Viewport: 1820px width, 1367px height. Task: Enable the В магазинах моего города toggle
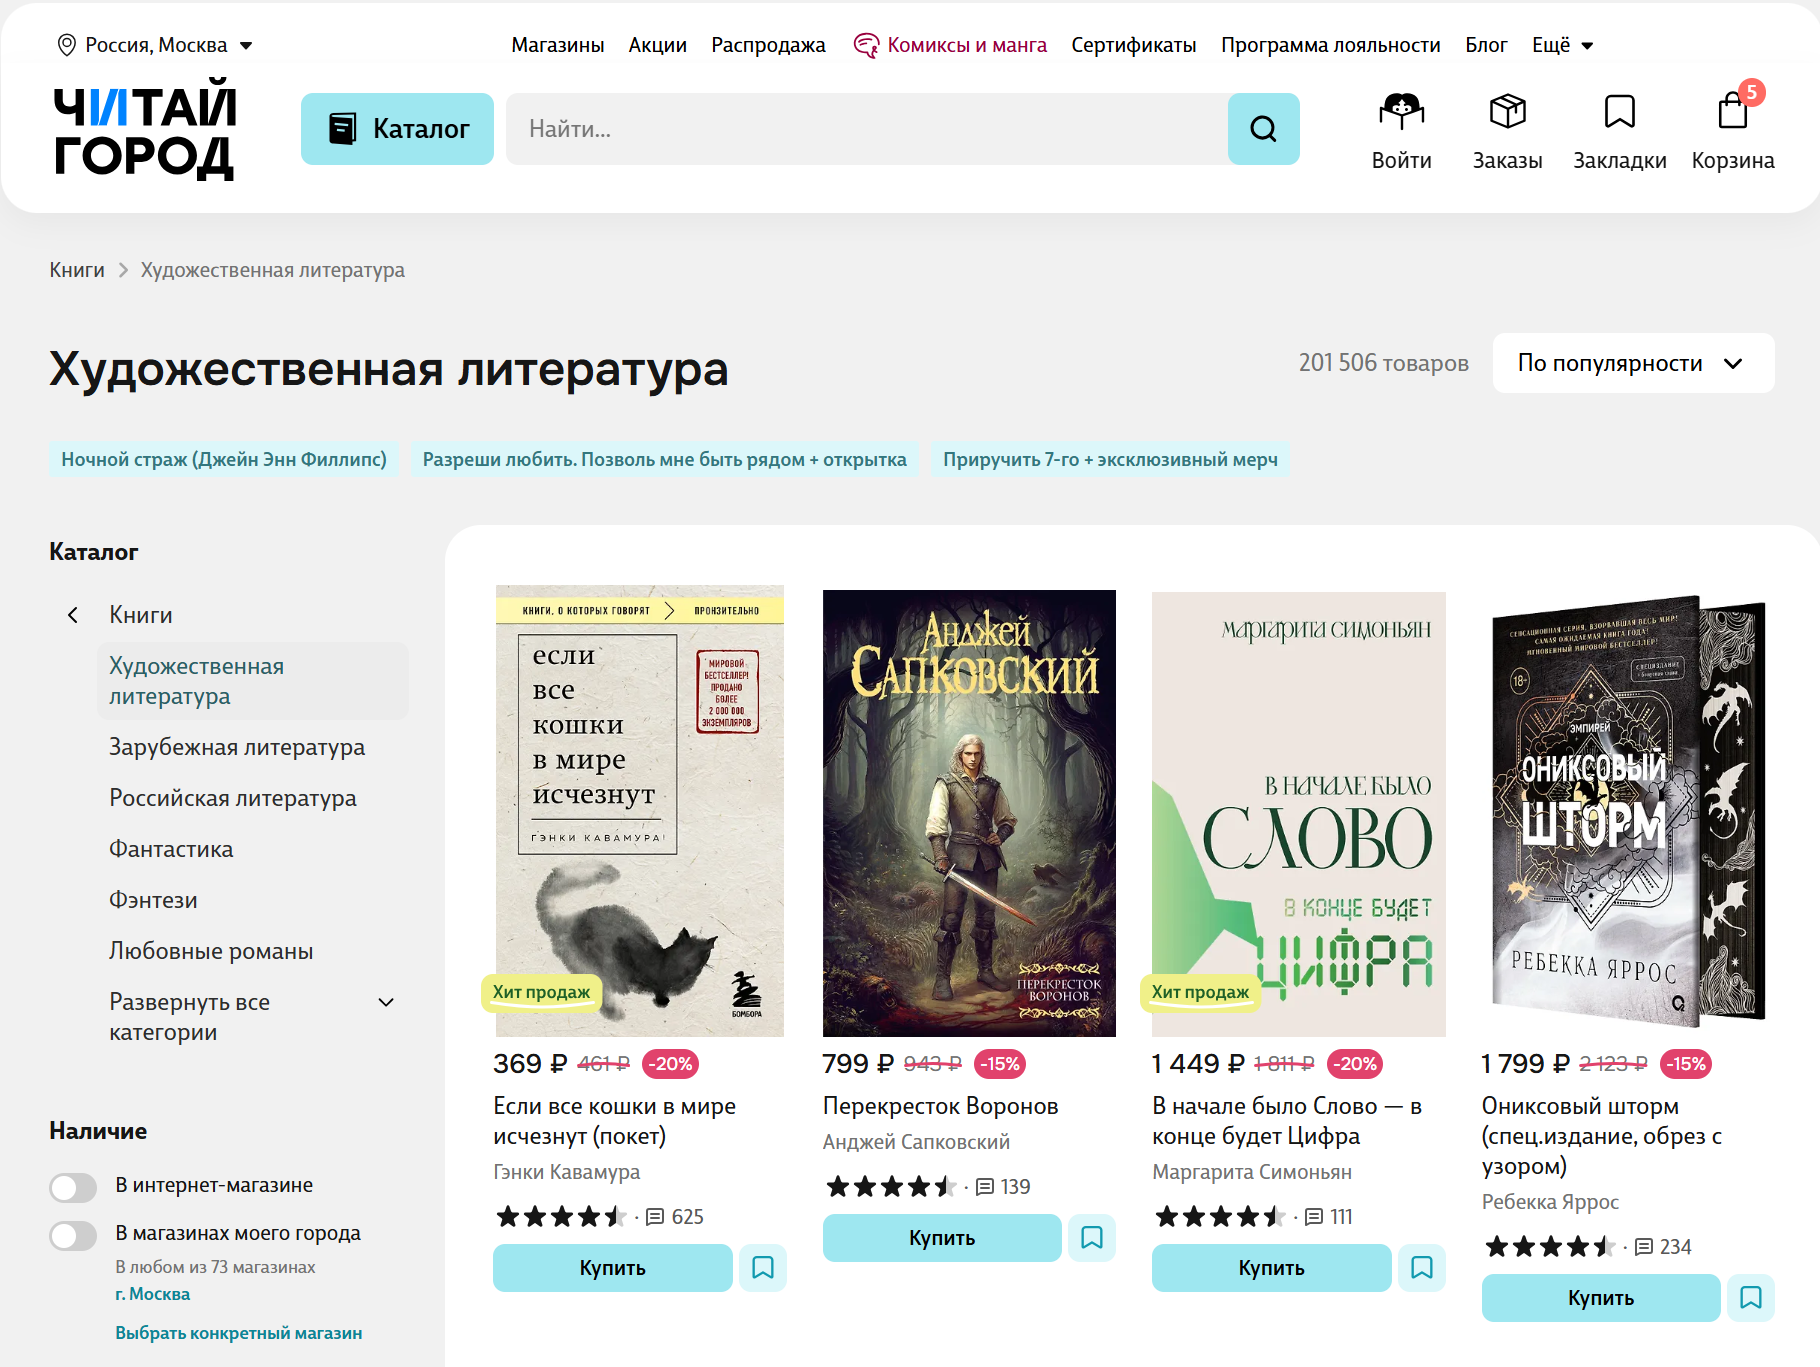point(73,1236)
